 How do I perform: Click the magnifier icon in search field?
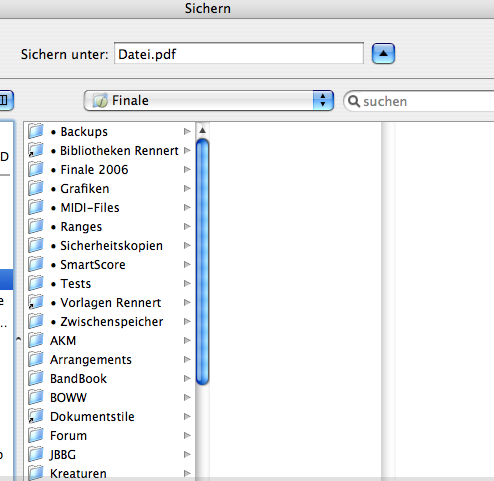[354, 101]
